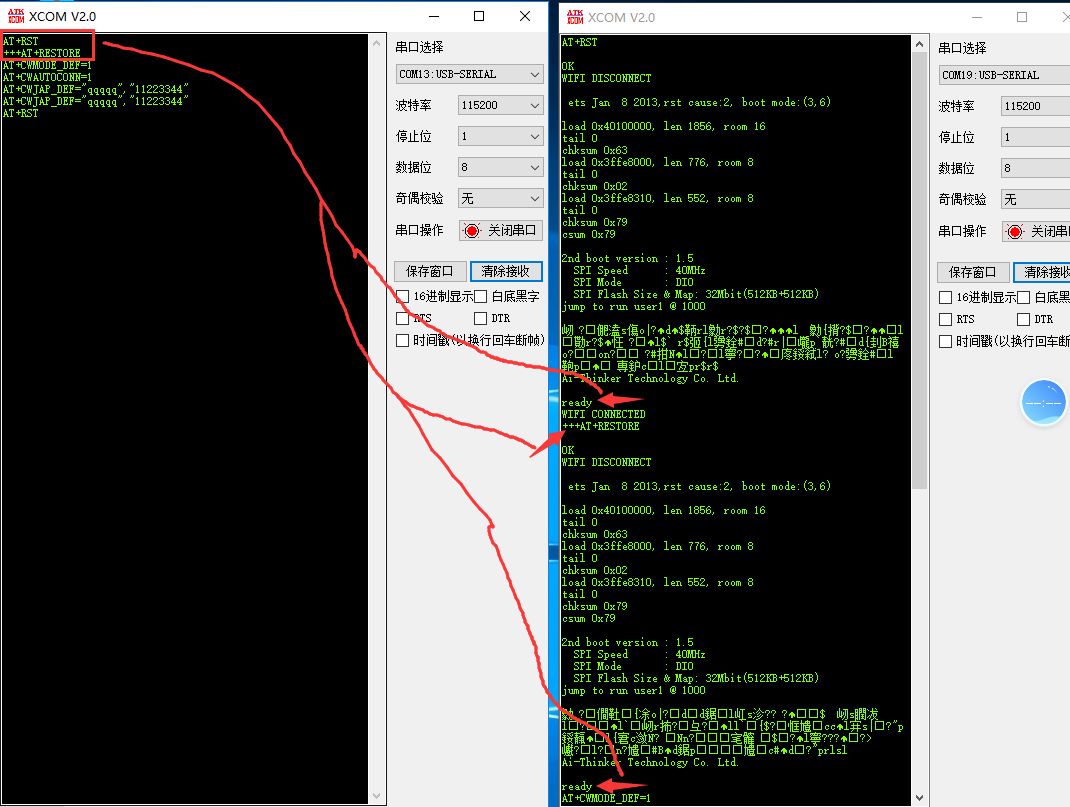Toggle RTS checkbox in left window
Image resolution: width=1070 pixels, height=807 pixels.
pyautogui.click(x=403, y=319)
